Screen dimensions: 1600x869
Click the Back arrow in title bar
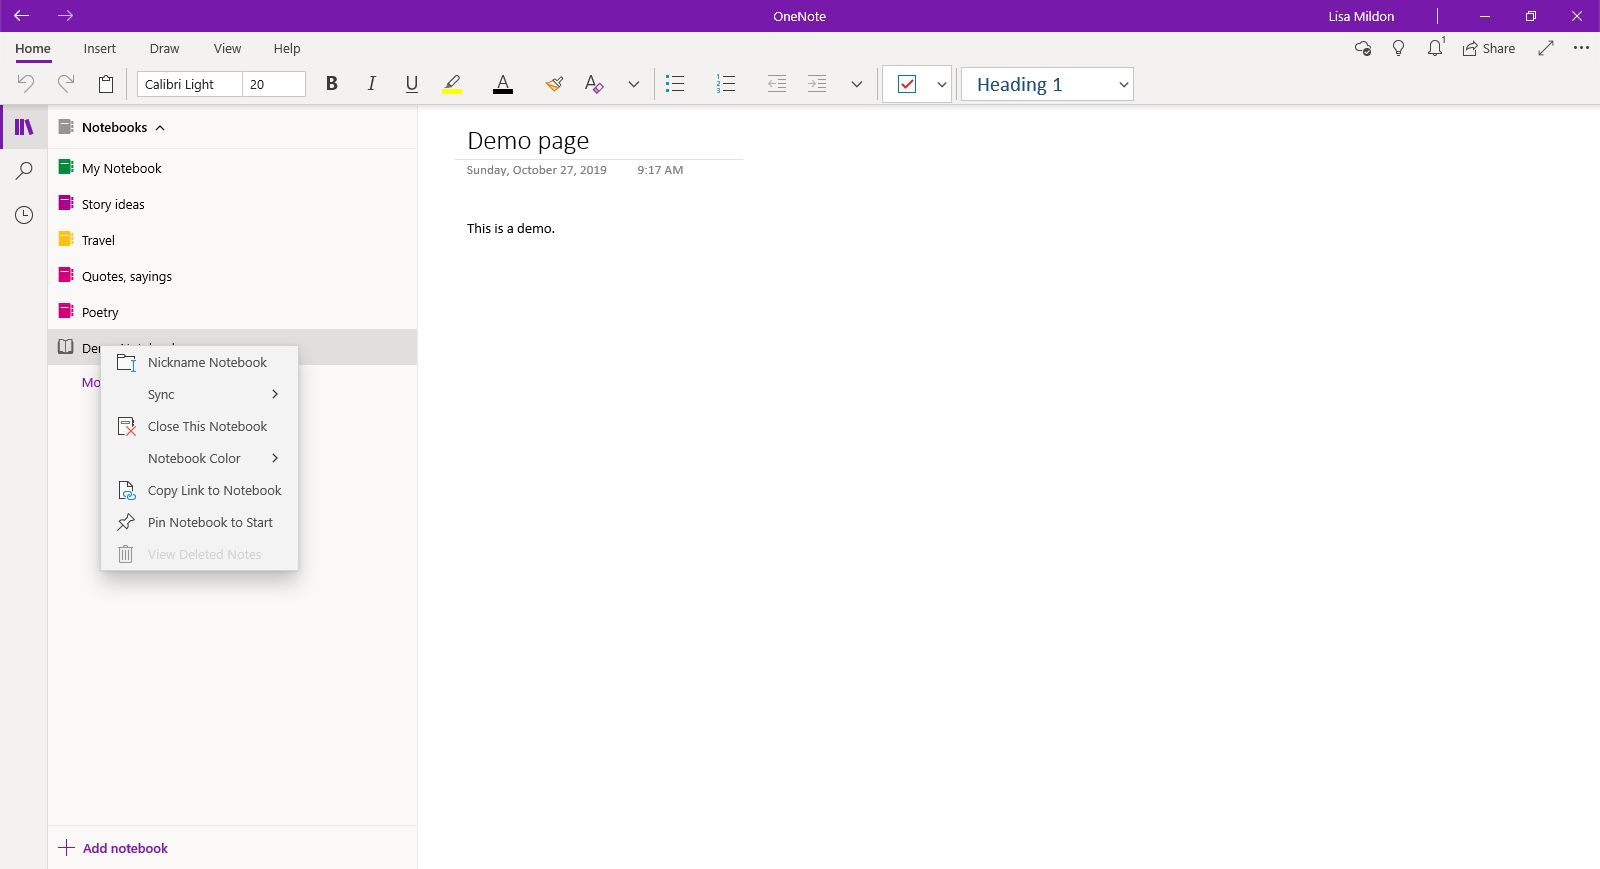click(21, 16)
